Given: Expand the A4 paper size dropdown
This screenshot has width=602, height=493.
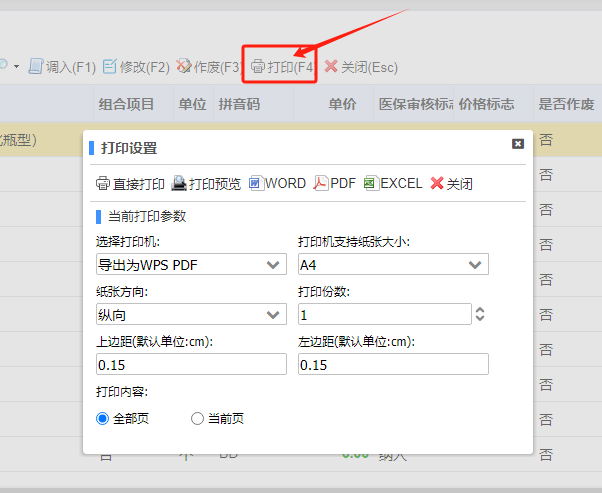Looking at the screenshot, I should click(x=394, y=264).
